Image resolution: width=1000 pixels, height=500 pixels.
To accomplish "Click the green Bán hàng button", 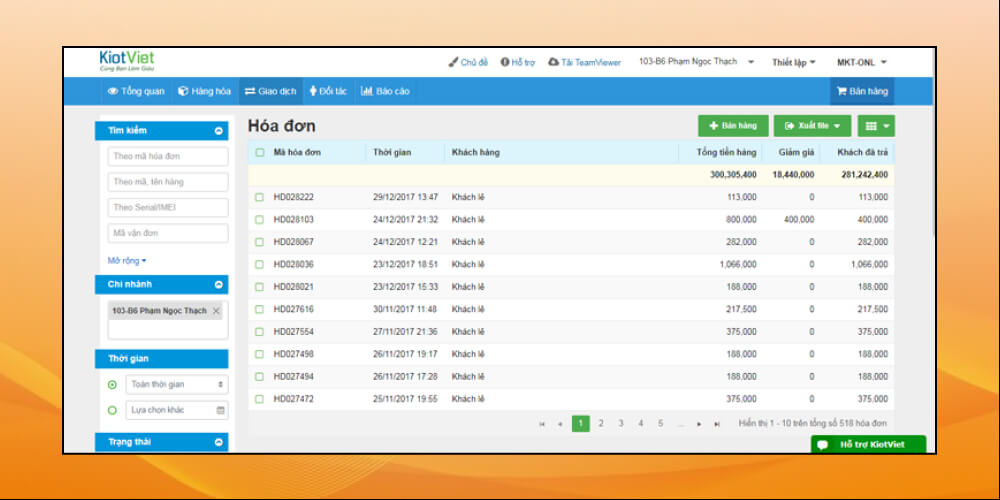I will pyautogui.click(x=732, y=126).
